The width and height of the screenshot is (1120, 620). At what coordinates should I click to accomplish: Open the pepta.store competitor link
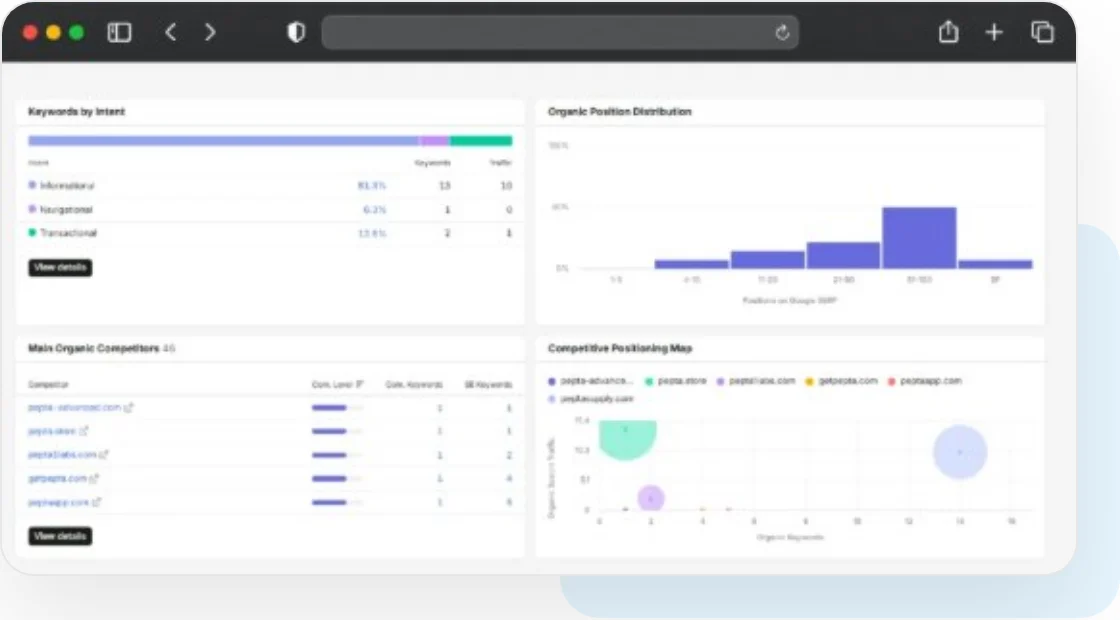(52, 431)
